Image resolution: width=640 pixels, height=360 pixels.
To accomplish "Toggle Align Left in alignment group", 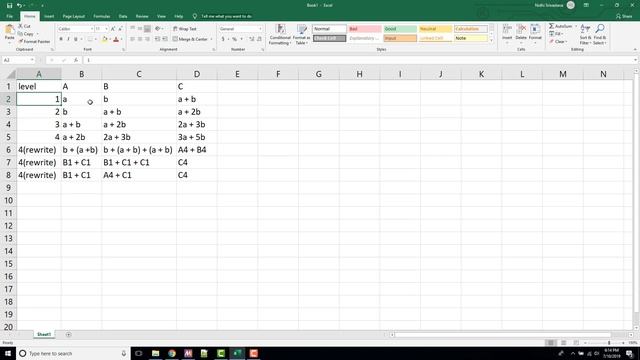I will pyautogui.click(x=132, y=39).
